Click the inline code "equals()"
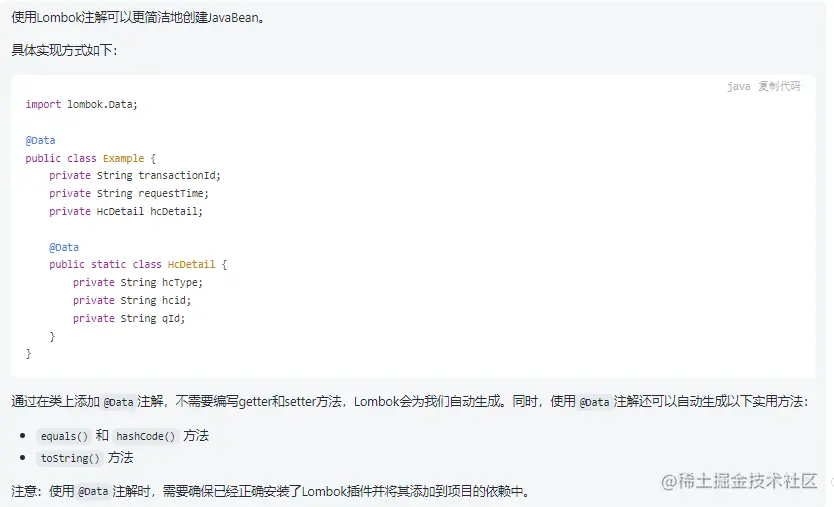The image size is (834, 507). click(64, 436)
